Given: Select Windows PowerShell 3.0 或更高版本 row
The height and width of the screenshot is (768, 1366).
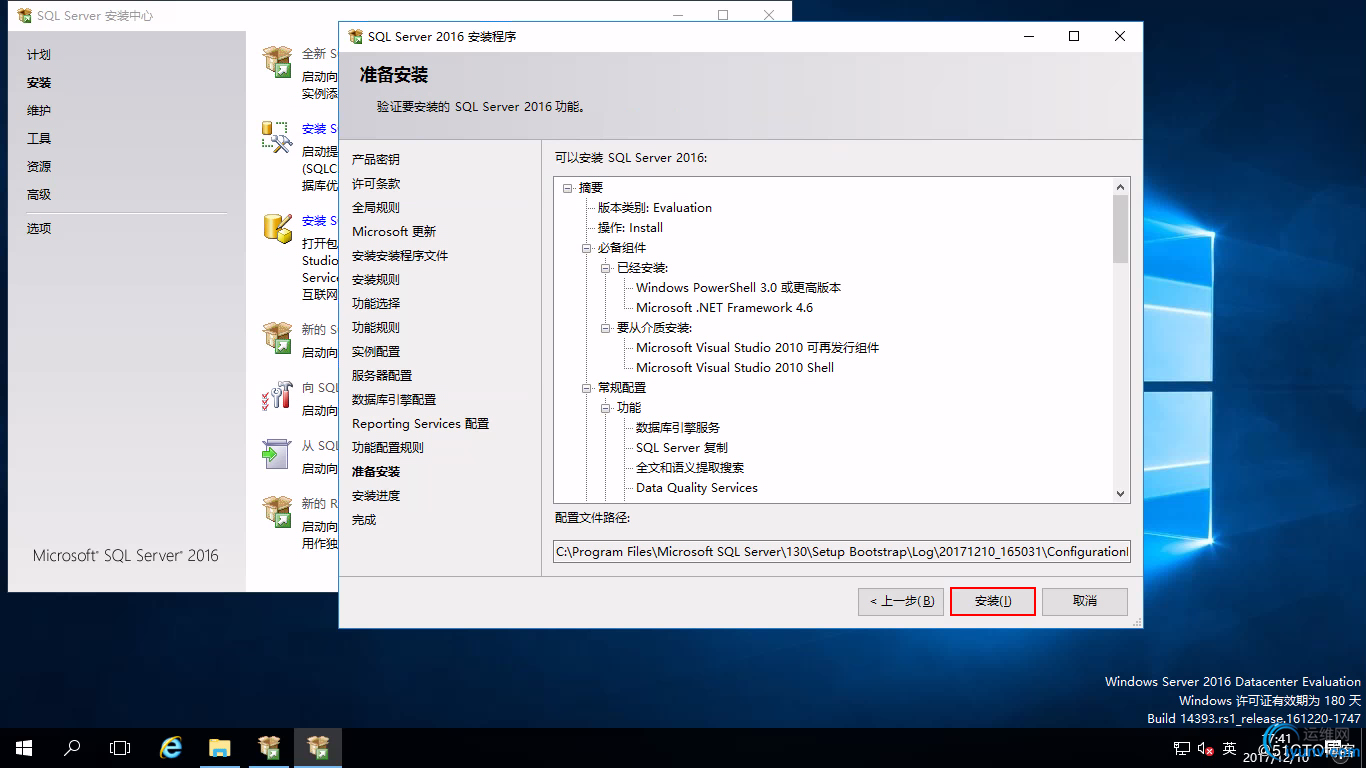Looking at the screenshot, I should 738,288.
